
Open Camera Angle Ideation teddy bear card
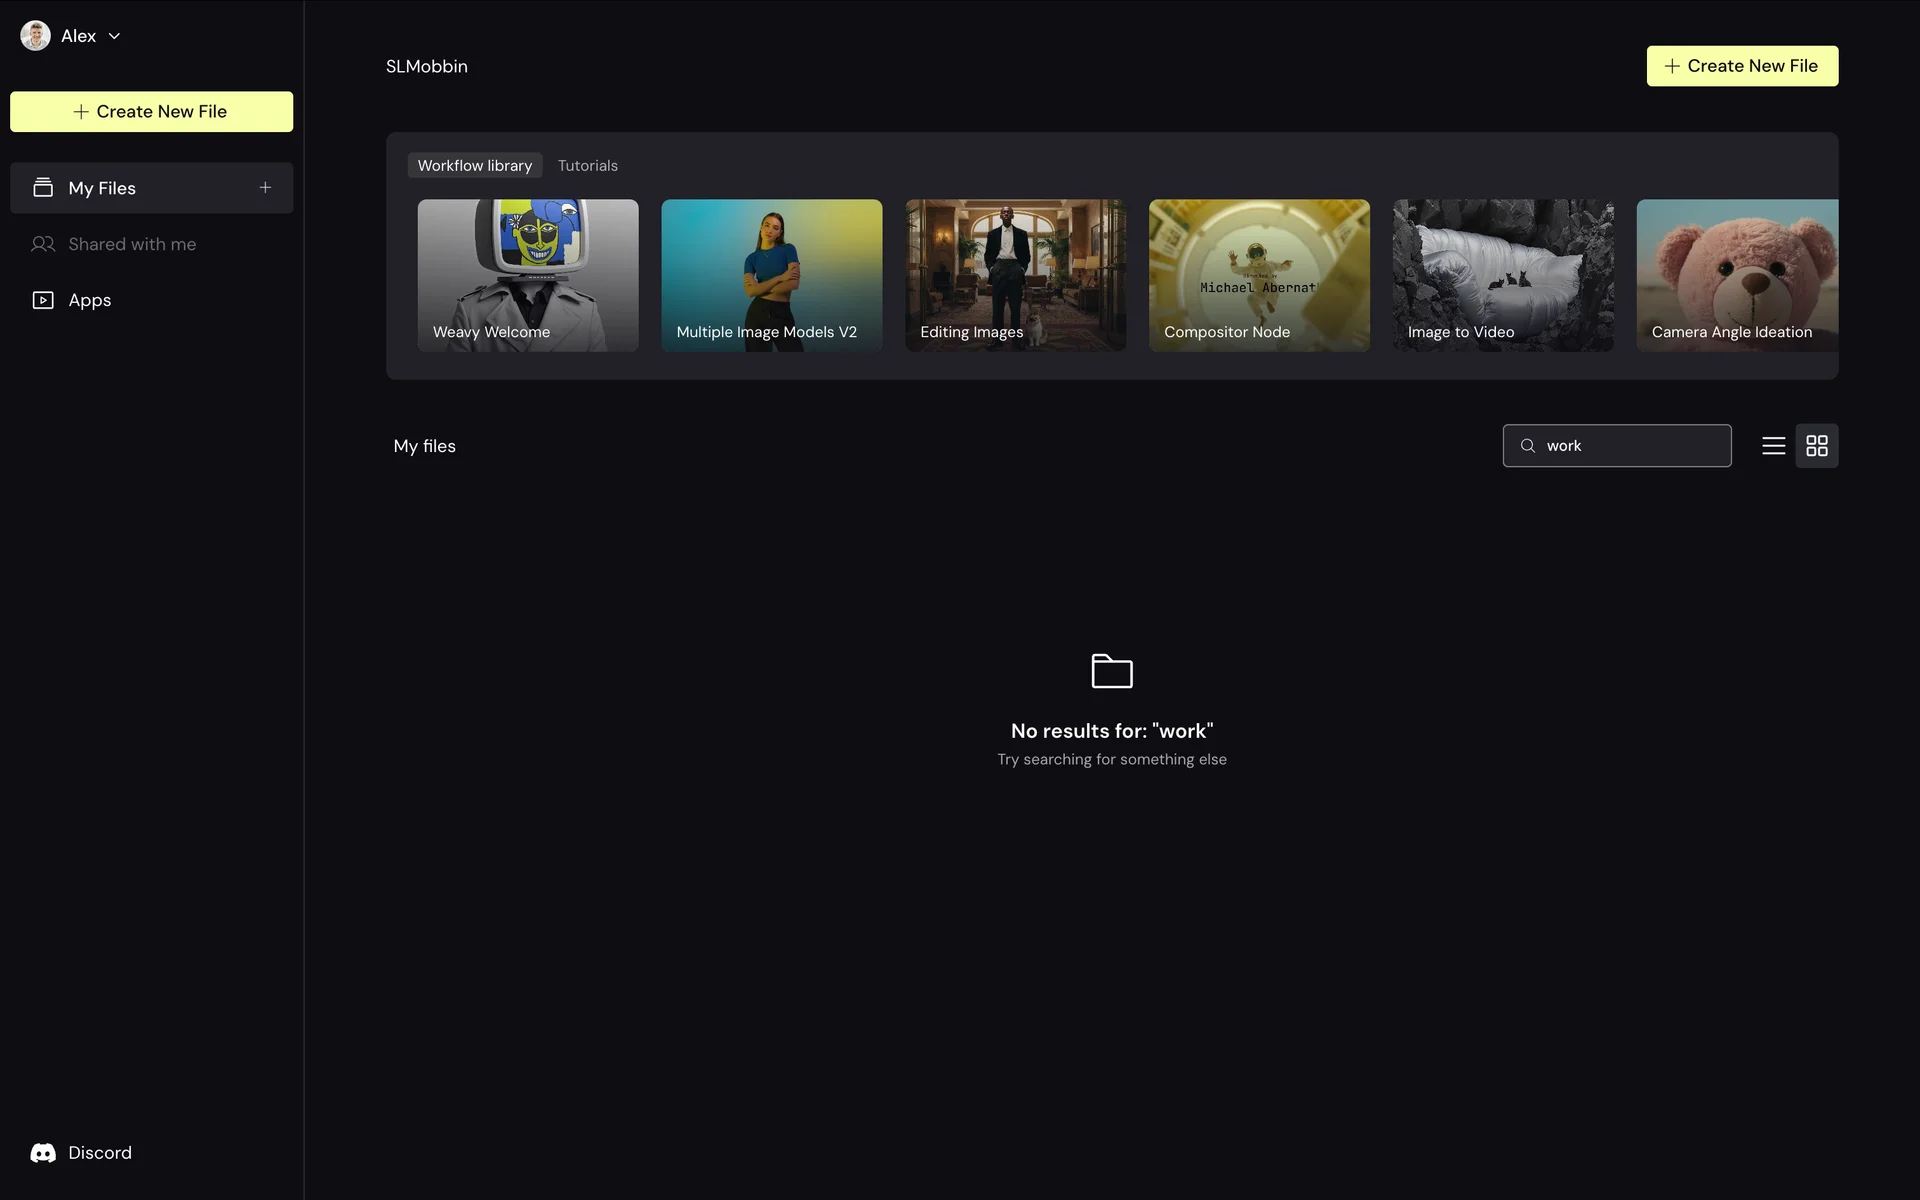[1736, 275]
